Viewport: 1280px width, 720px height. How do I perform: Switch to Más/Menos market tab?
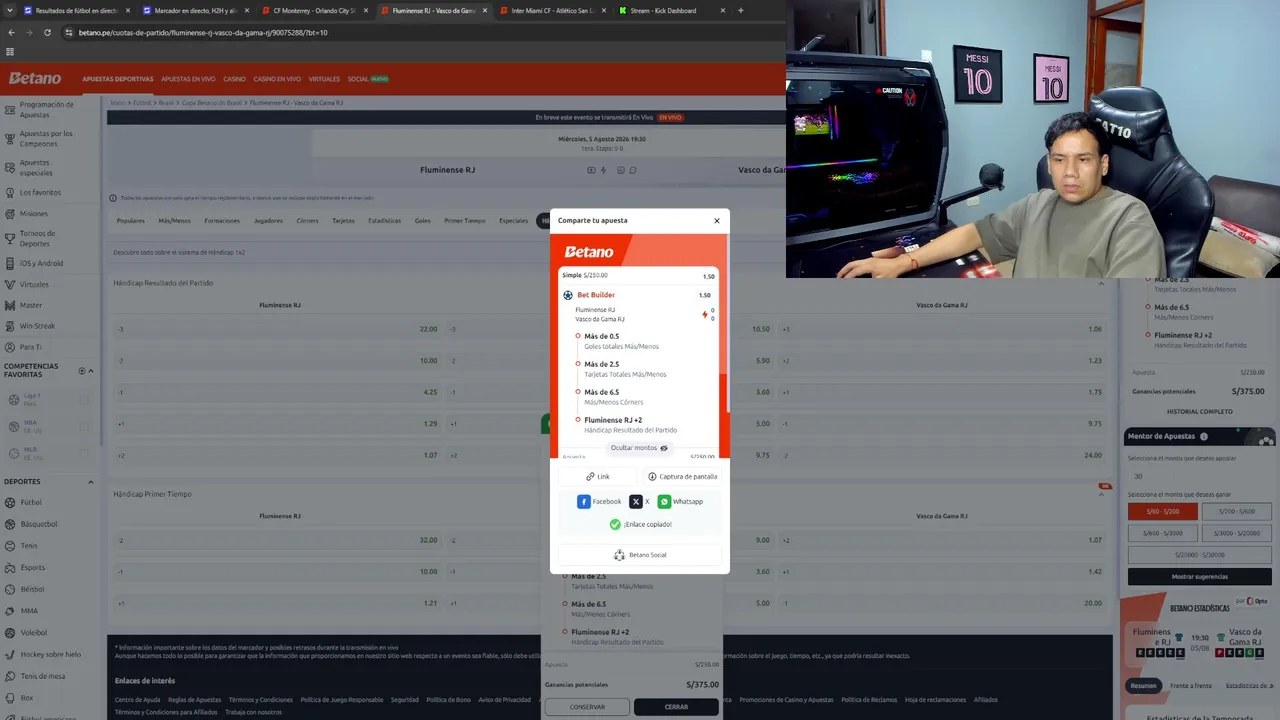tap(174, 221)
